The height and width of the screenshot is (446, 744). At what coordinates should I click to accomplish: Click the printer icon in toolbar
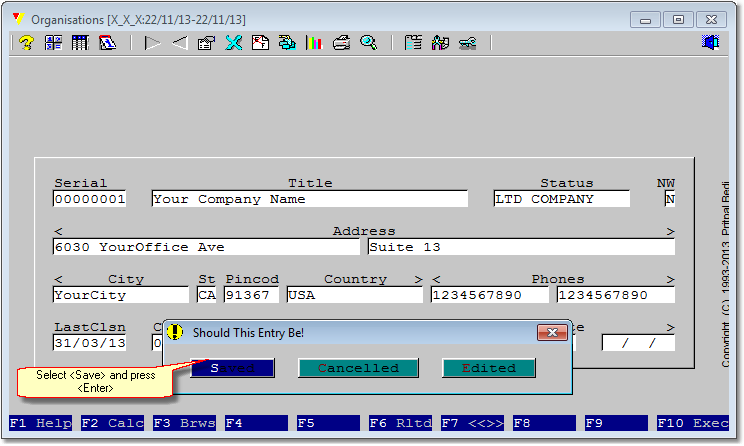(341, 43)
